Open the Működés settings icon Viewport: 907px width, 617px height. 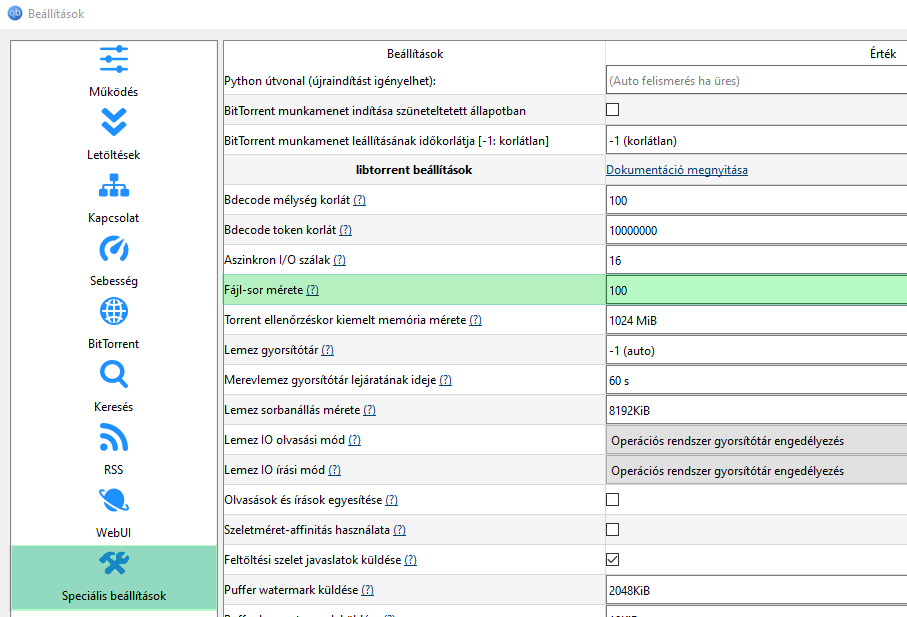(x=113, y=59)
